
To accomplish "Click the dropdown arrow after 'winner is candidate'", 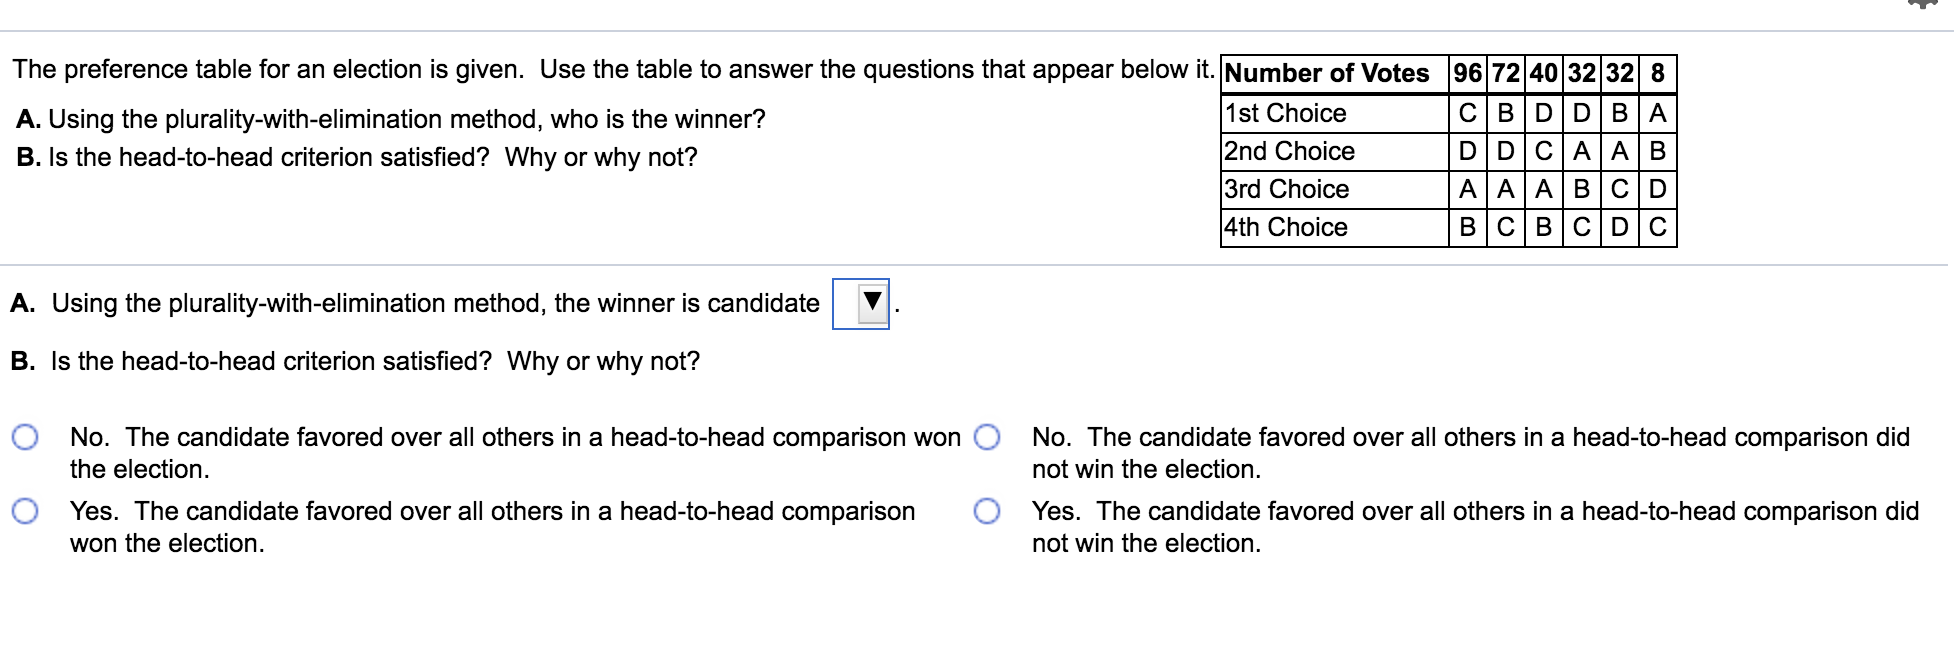I will [x=872, y=301].
